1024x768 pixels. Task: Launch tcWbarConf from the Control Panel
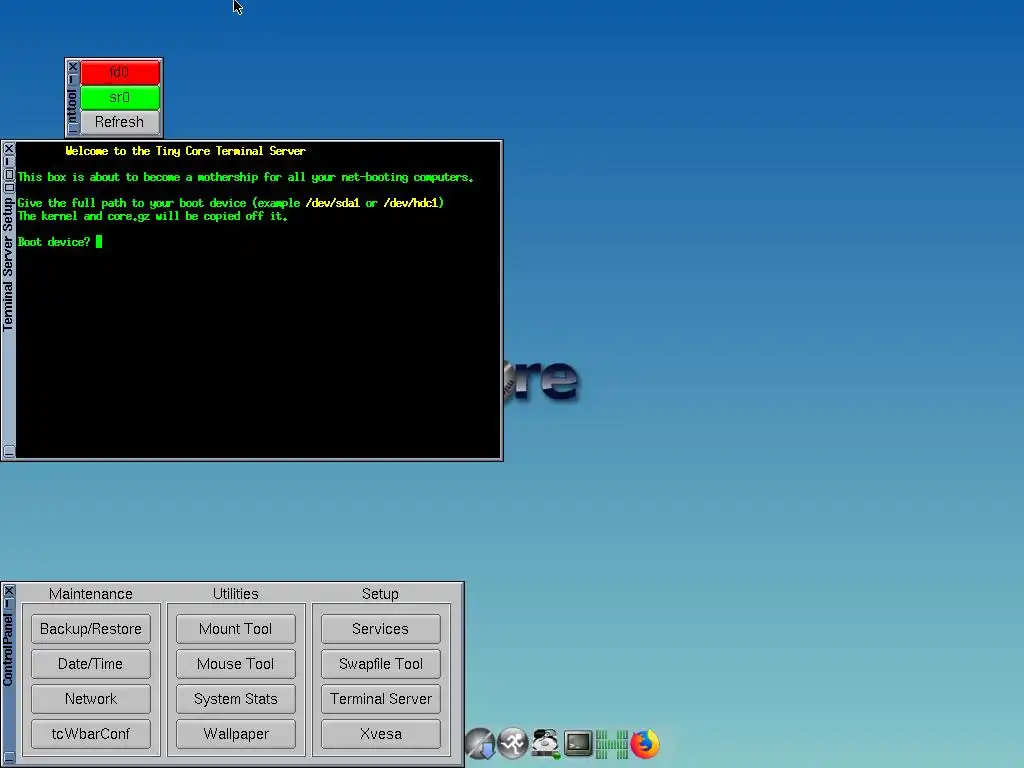(x=91, y=734)
